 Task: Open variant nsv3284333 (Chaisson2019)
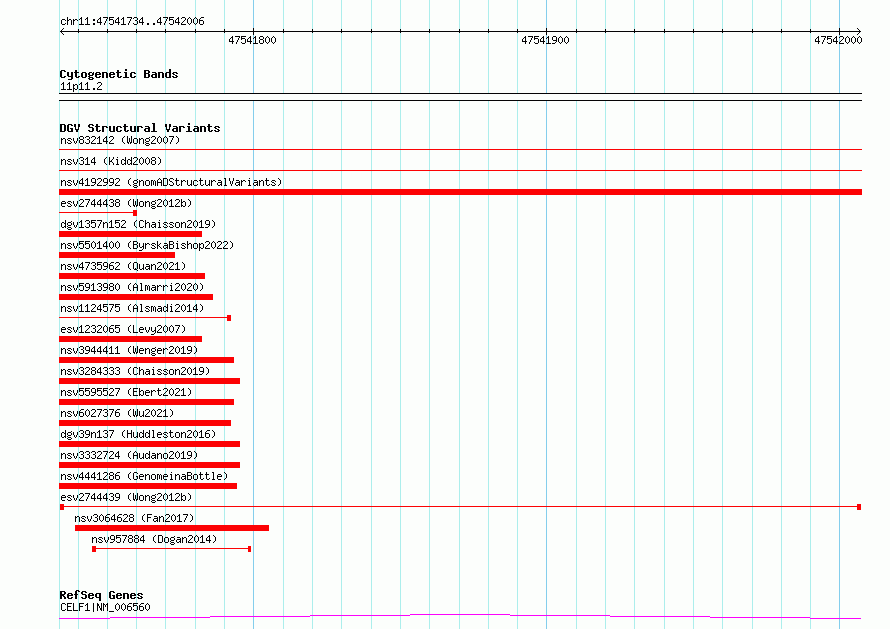pyautogui.click(x=135, y=371)
